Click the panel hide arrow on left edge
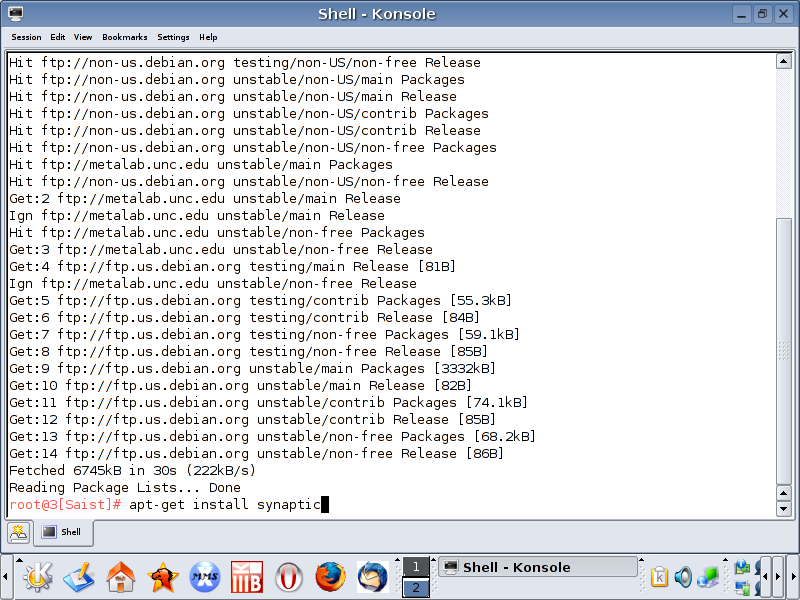Viewport: 800px width, 600px height. (6, 577)
